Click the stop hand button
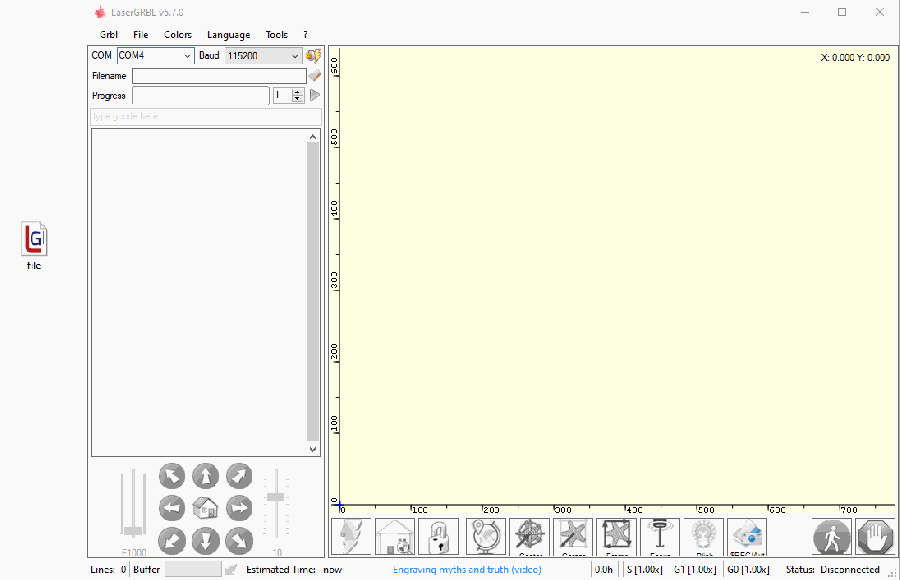Image resolution: width=900 pixels, height=580 pixels. pos(875,537)
